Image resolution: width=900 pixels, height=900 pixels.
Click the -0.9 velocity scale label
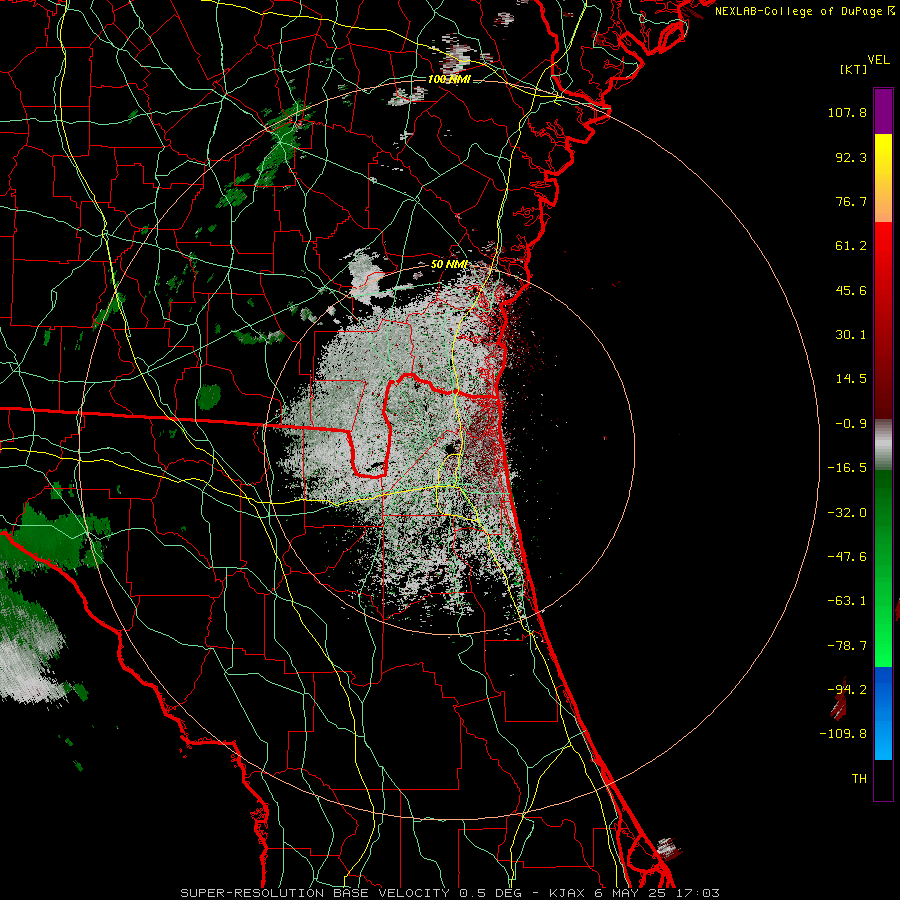[x=851, y=424]
